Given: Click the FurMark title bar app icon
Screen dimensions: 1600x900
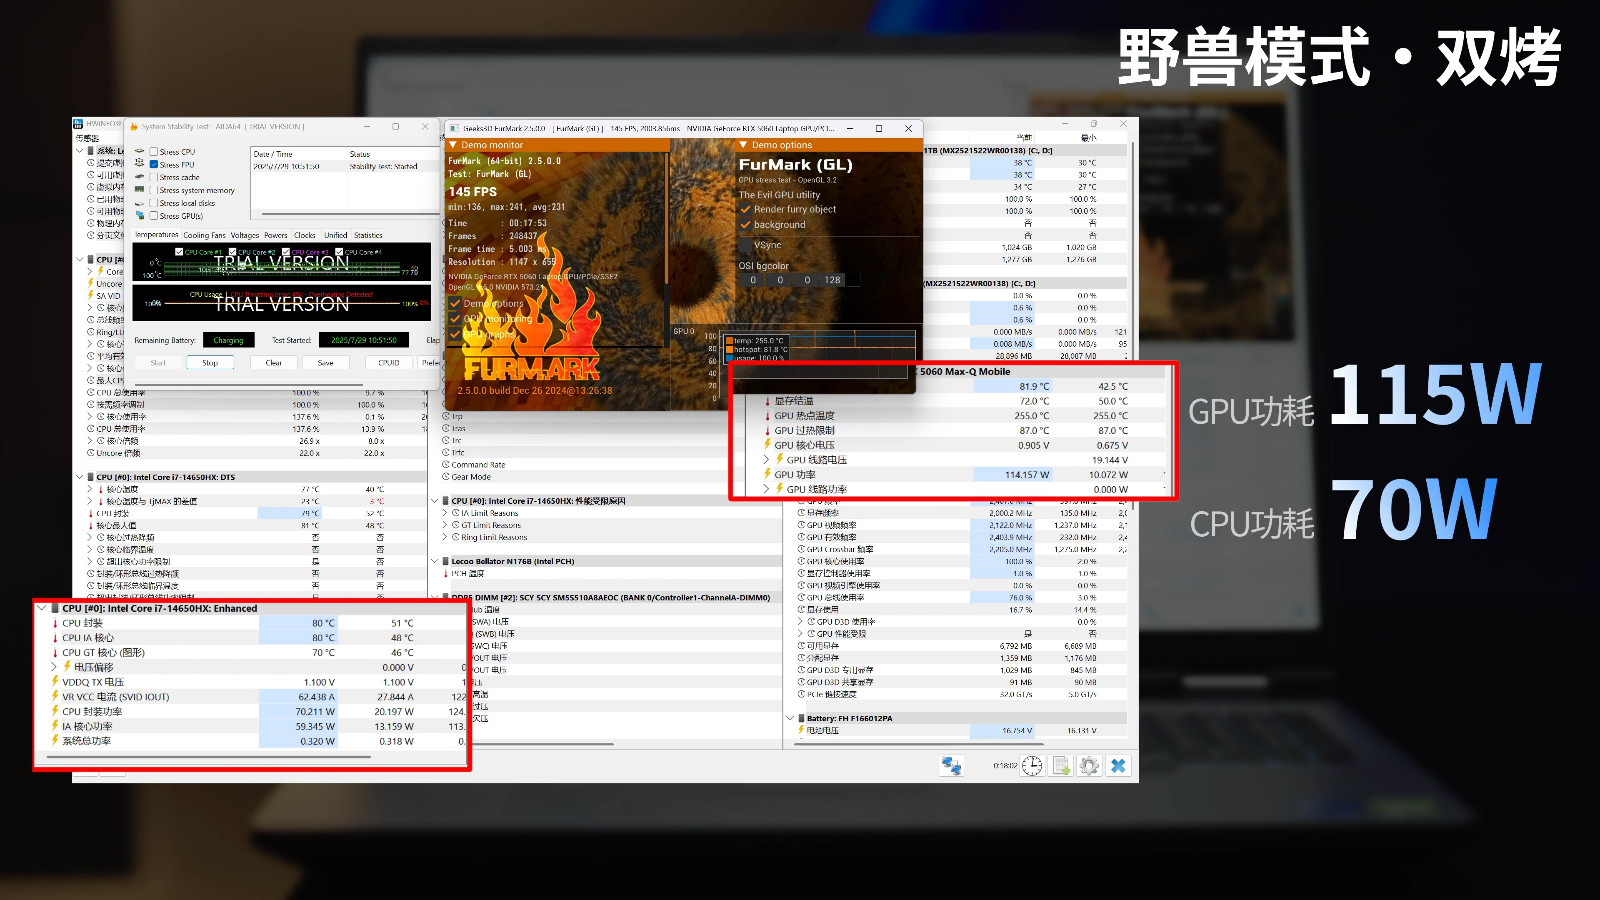Looking at the screenshot, I should (x=455, y=129).
